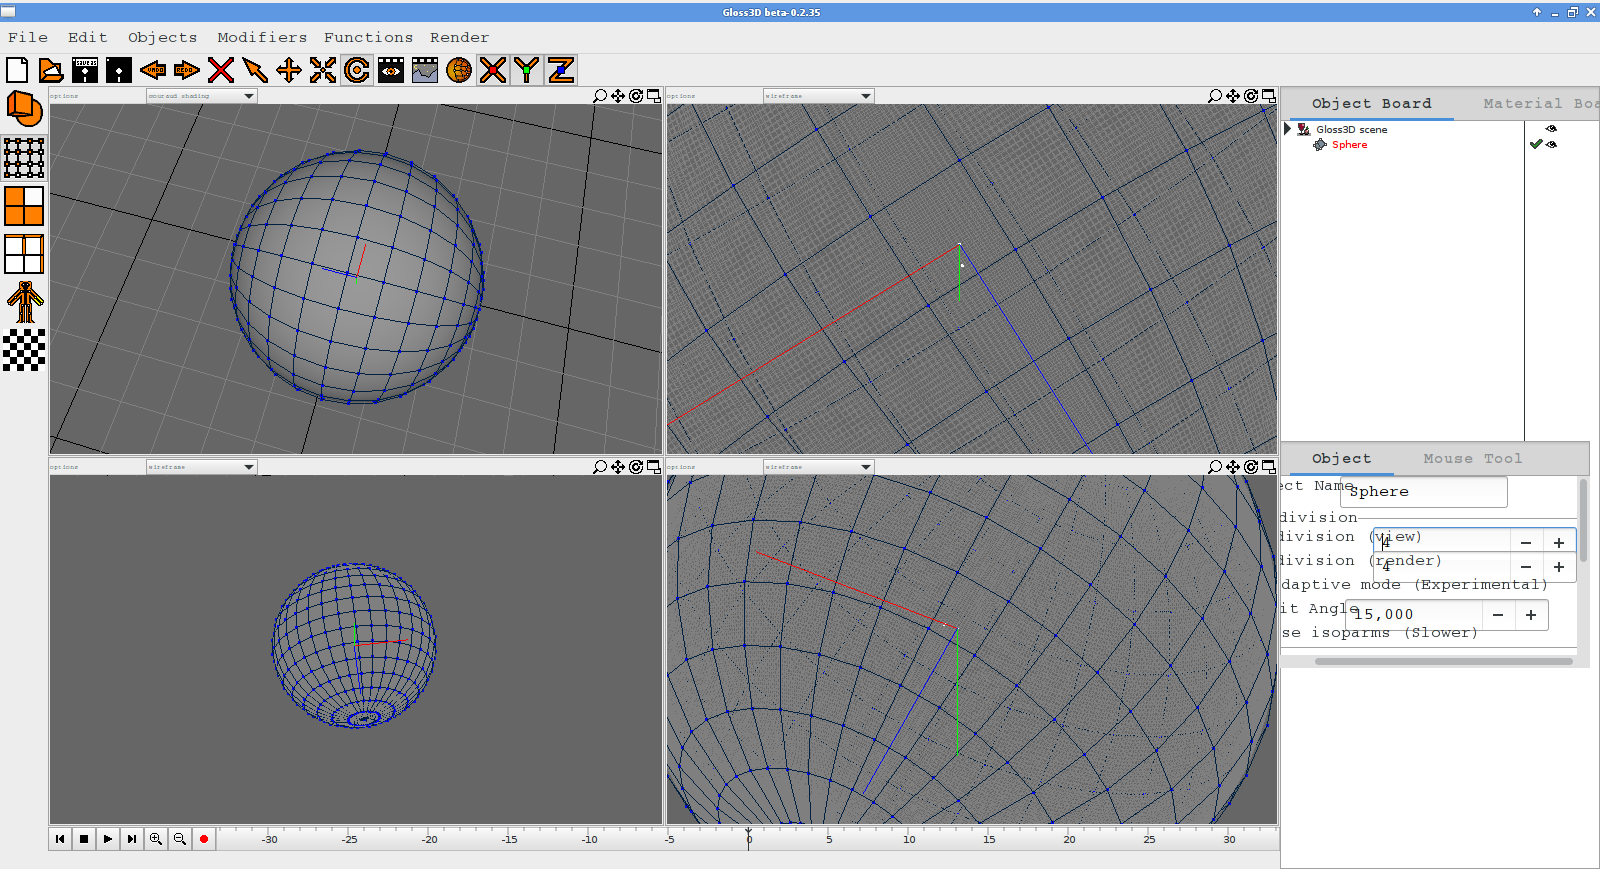Select the Pick arrow tool
The image size is (1600, 869).
(x=255, y=70)
